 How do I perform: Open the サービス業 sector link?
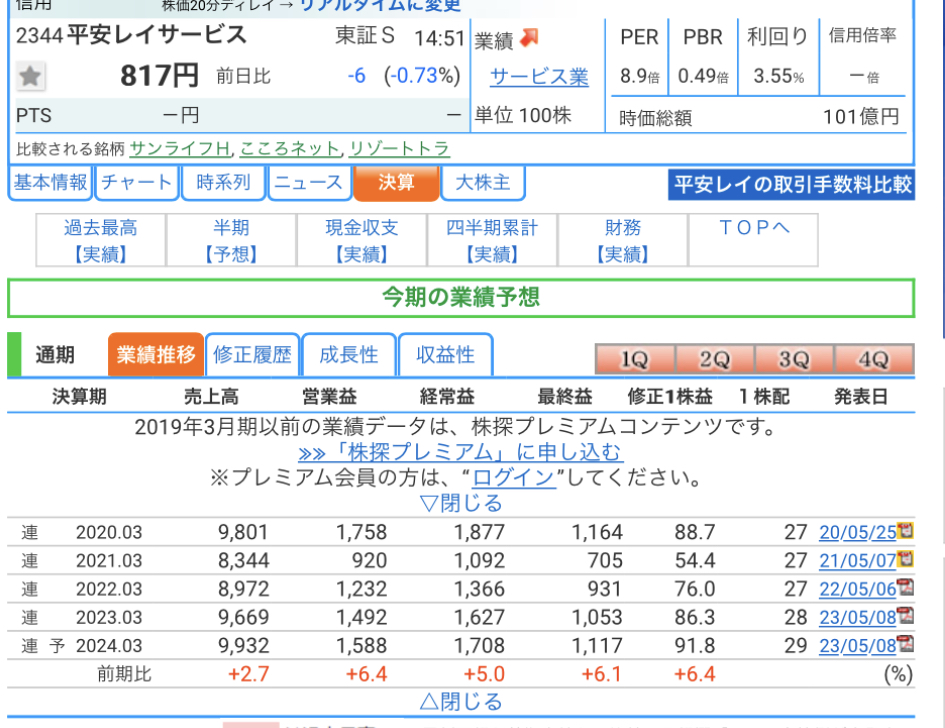[539, 77]
